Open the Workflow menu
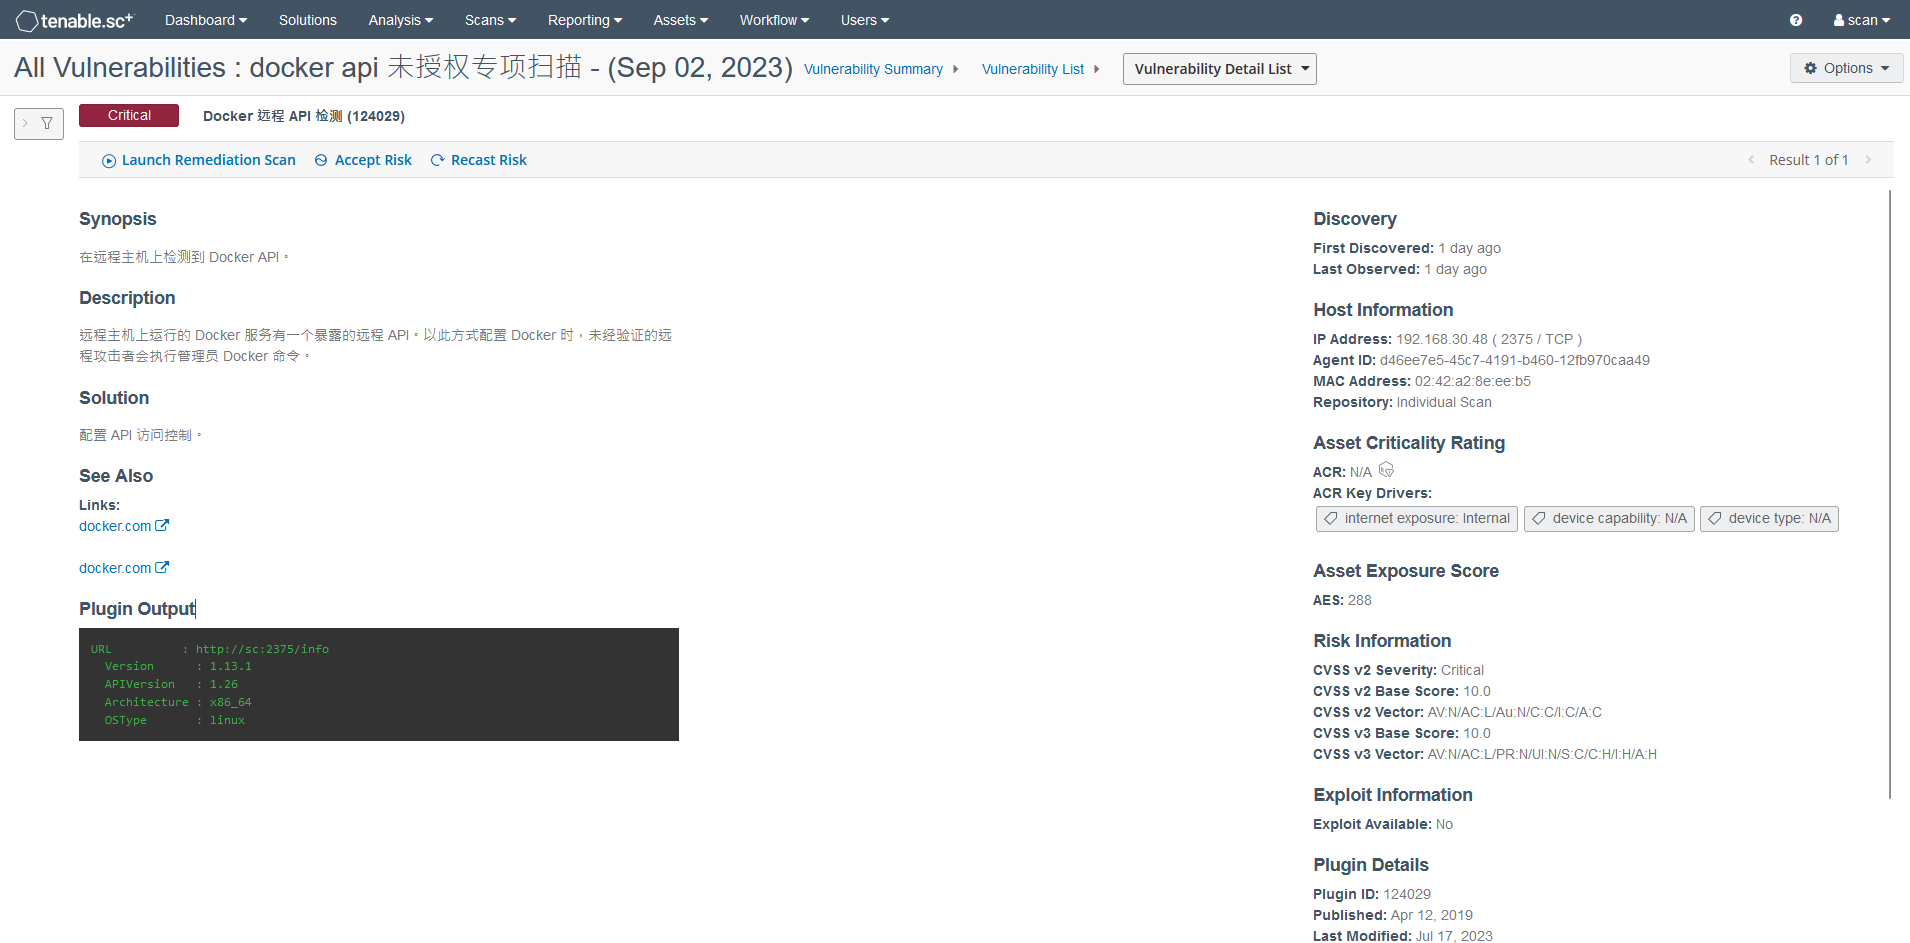The image size is (1910, 943). pos(773,19)
